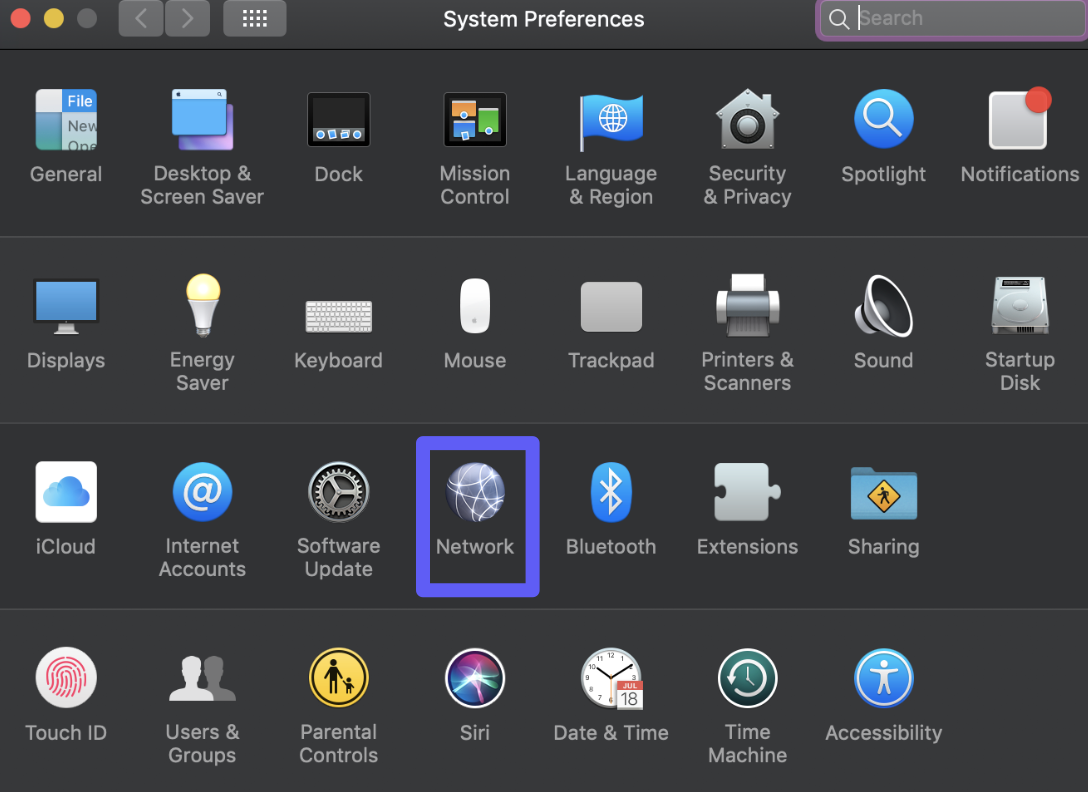Open Bluetooth settings
1088x792 pixels.
click(x=611, y=493)
